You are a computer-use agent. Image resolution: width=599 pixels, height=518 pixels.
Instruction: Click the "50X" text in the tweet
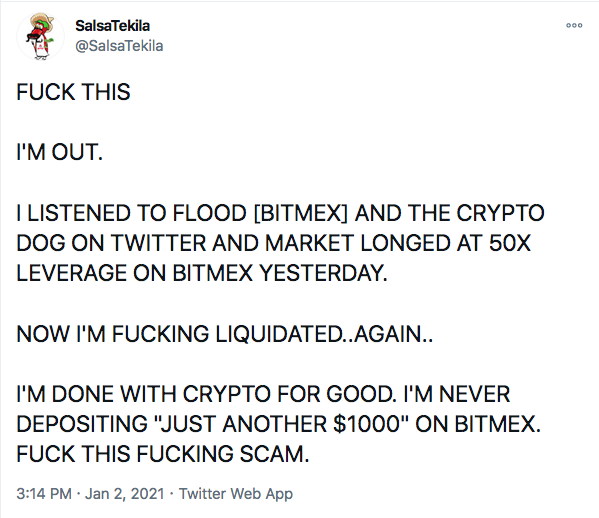(x=510, y=243)
